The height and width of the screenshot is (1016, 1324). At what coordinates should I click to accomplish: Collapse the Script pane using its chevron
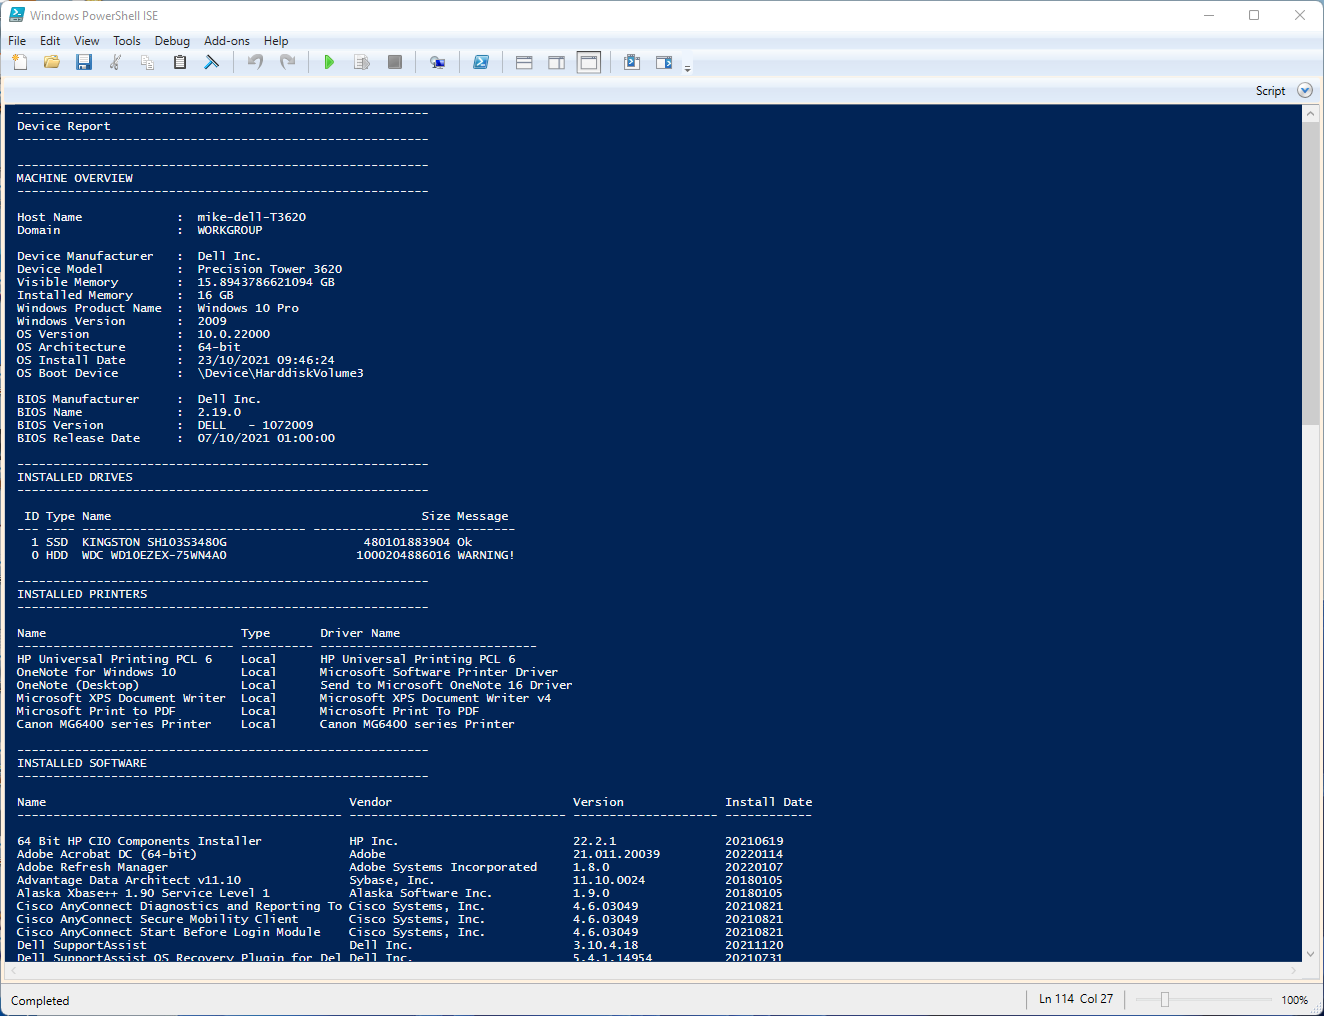point(1304,89)
